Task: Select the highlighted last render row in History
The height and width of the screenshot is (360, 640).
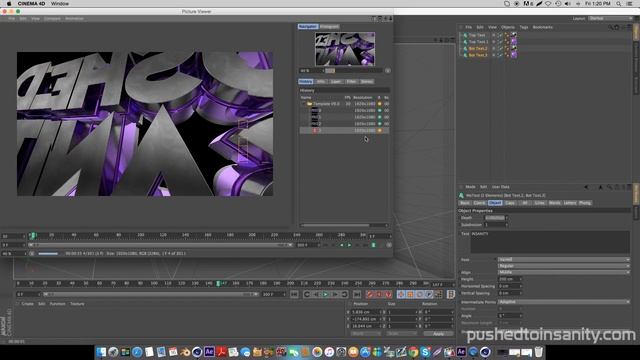Action: click(x=344, y=130)
